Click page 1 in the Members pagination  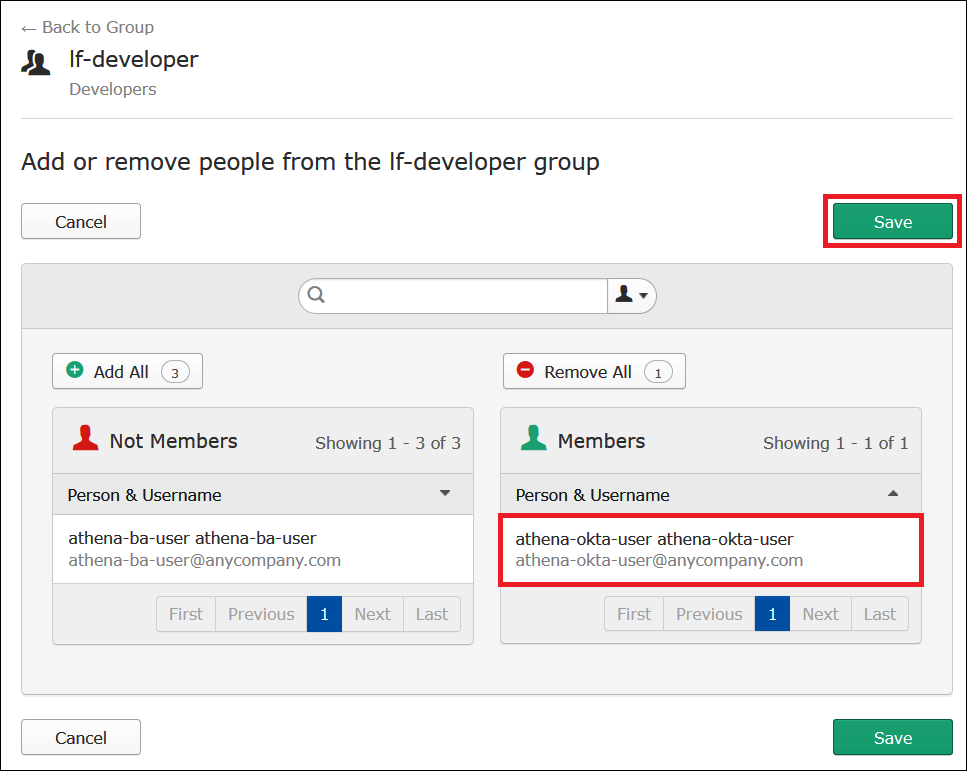click(772, 613)
